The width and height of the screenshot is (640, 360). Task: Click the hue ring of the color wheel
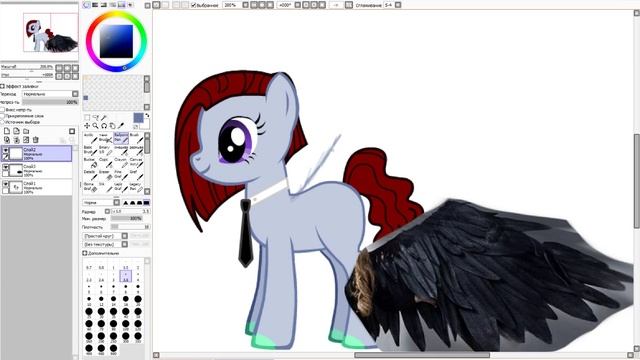(116, 15)
